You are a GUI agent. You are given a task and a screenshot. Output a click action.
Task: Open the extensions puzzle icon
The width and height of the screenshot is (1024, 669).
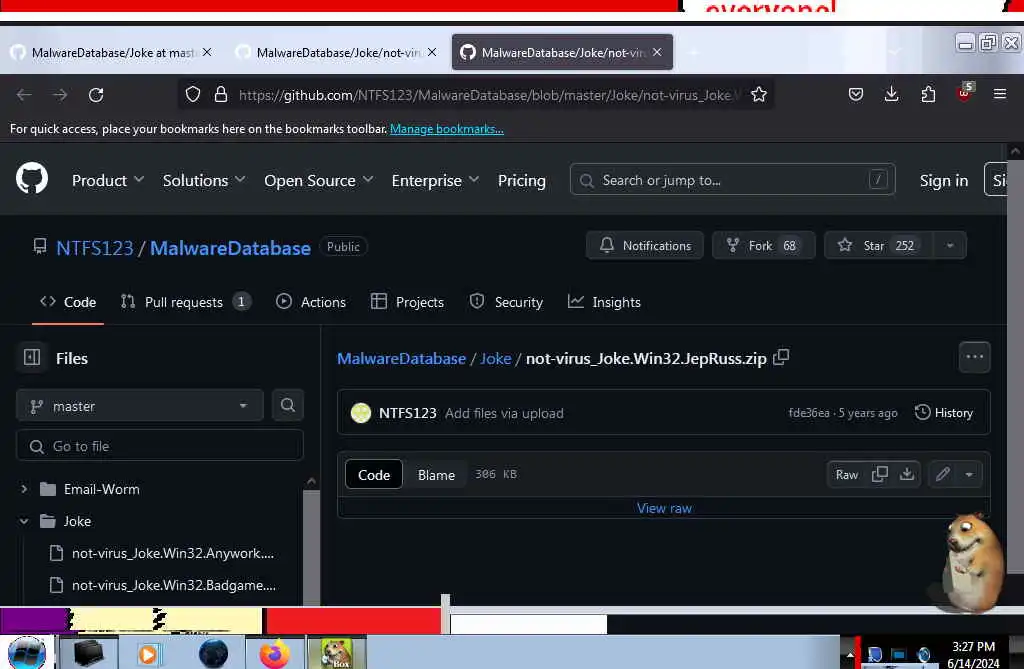pyautogui.click(x=928, y=95)
